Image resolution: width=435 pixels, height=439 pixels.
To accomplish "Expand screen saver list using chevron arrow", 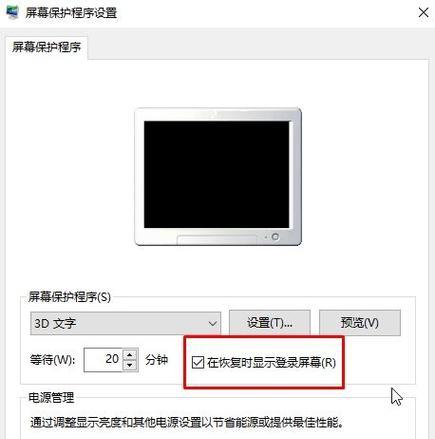I will coord(212,323).
